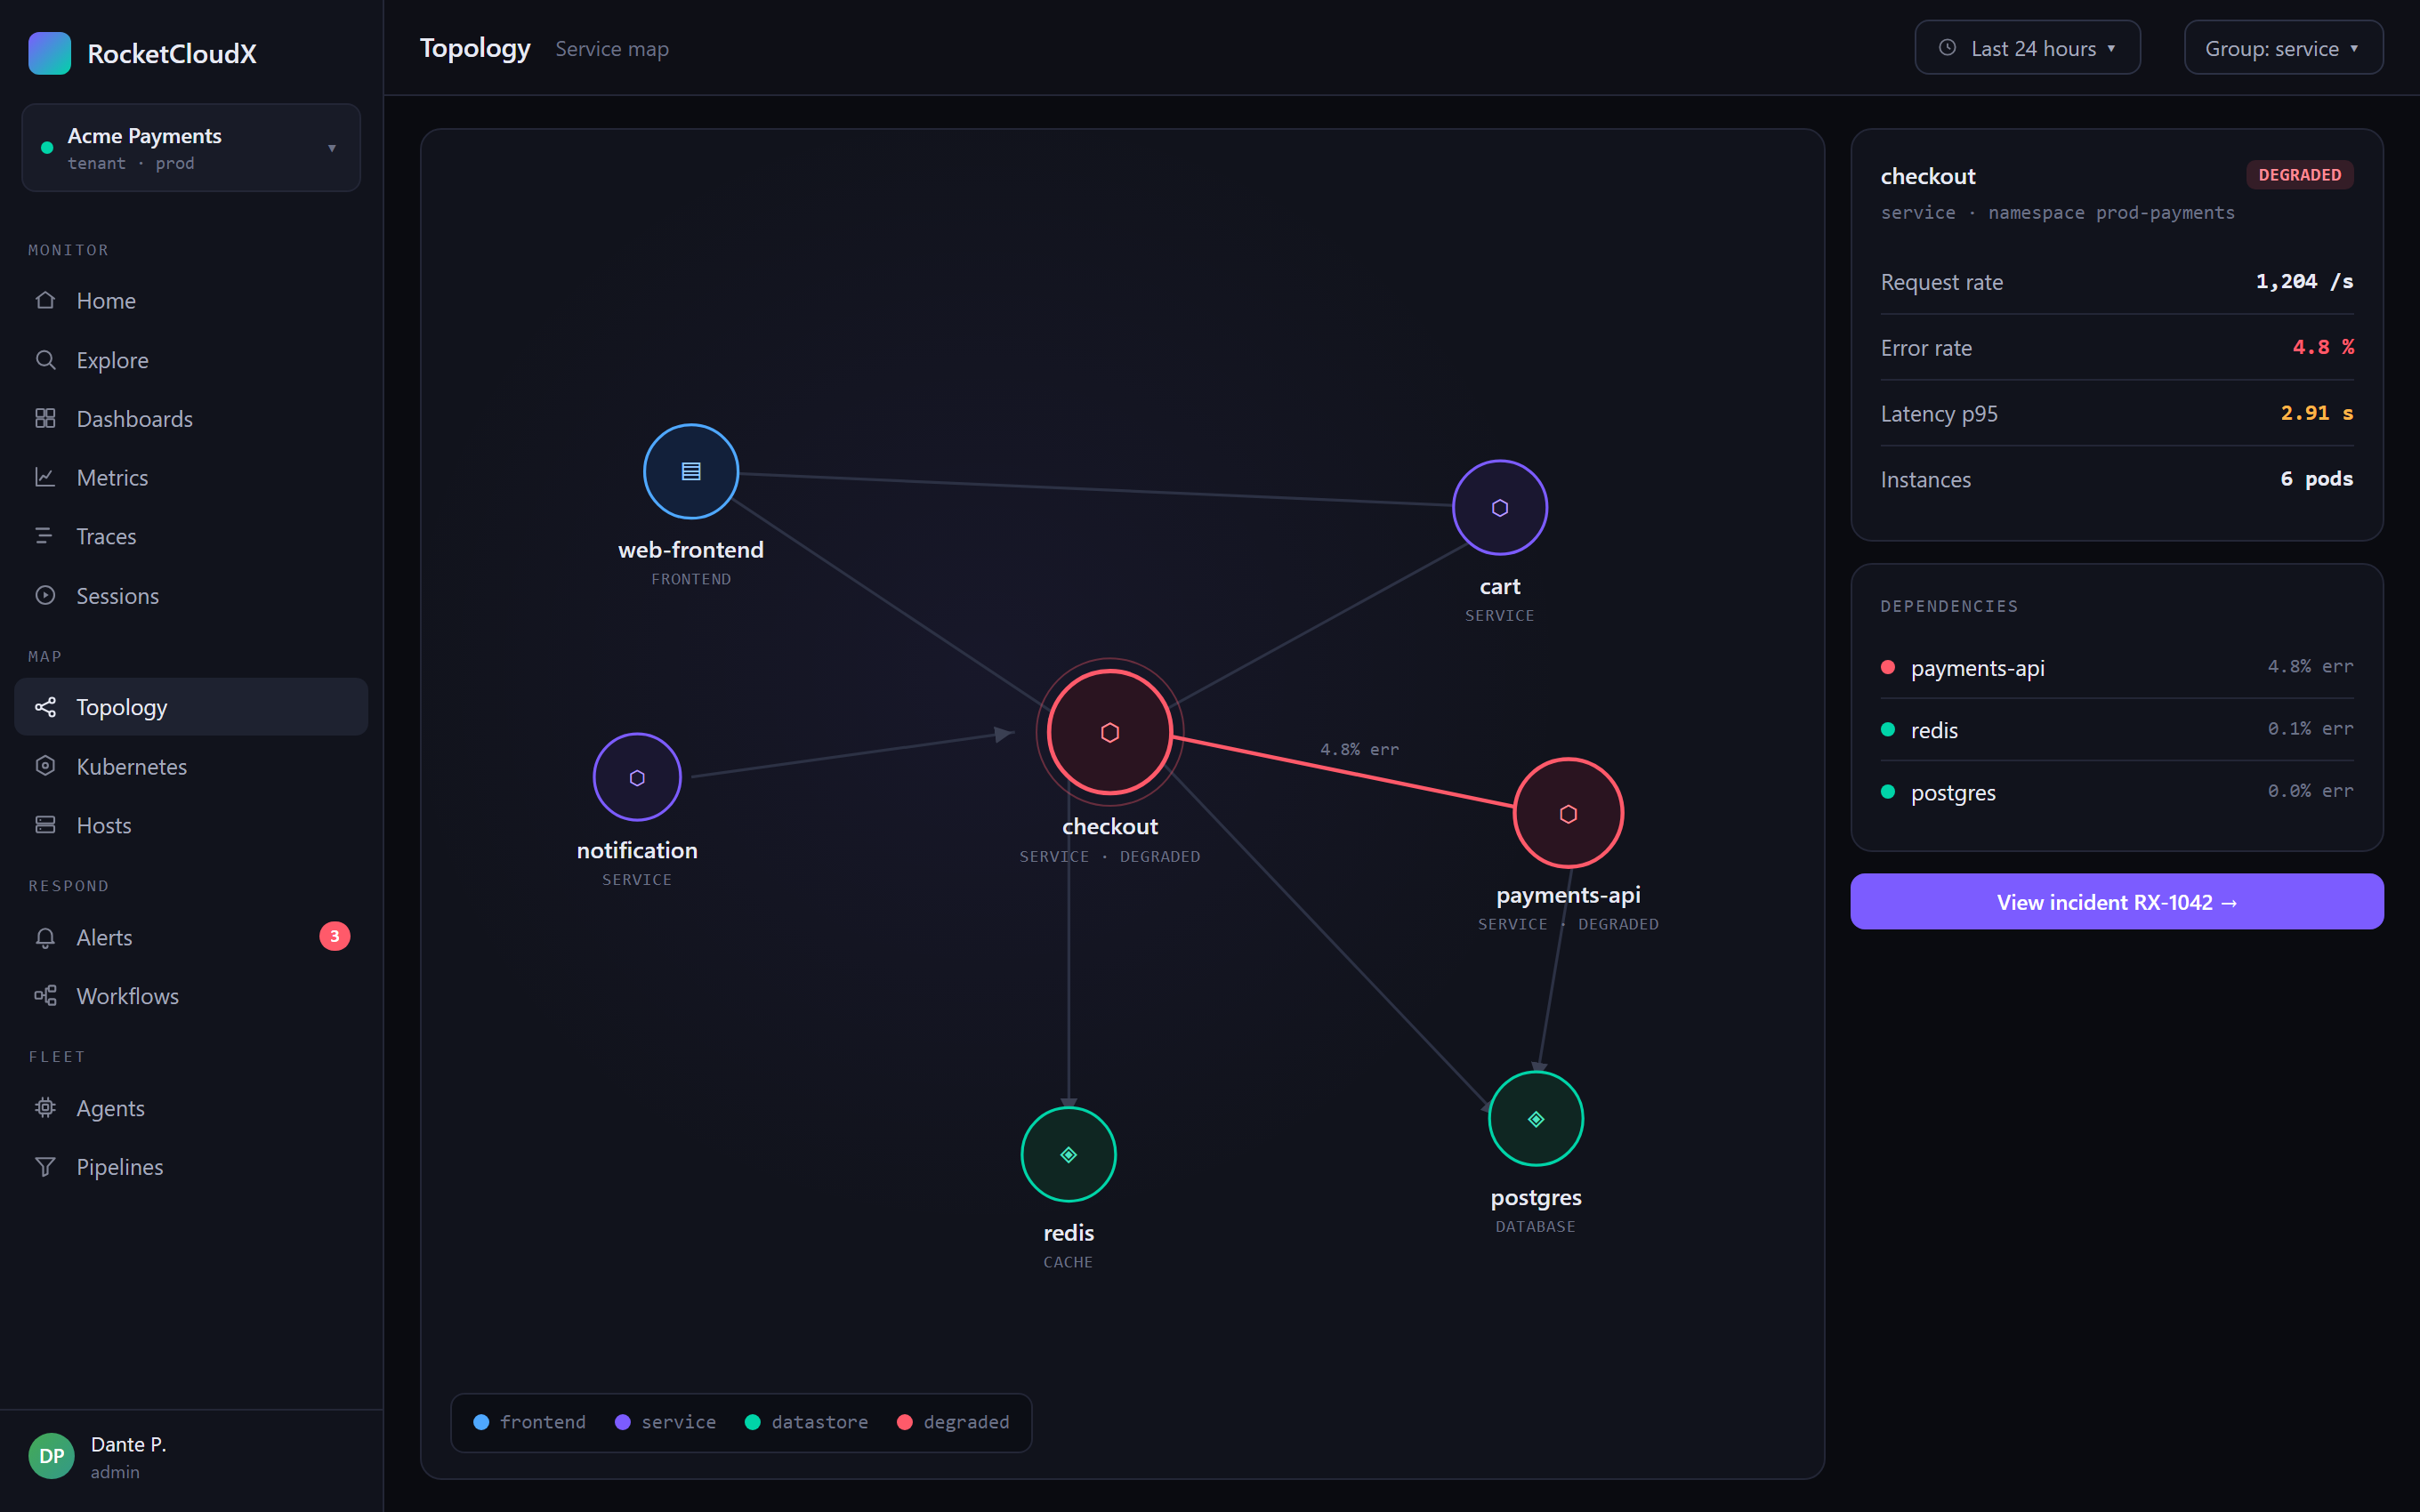Viewport: 2420px width, 1512px height.
Task: Click the Latency p95 value 2.91 s
Action: tap(2317, 413)
